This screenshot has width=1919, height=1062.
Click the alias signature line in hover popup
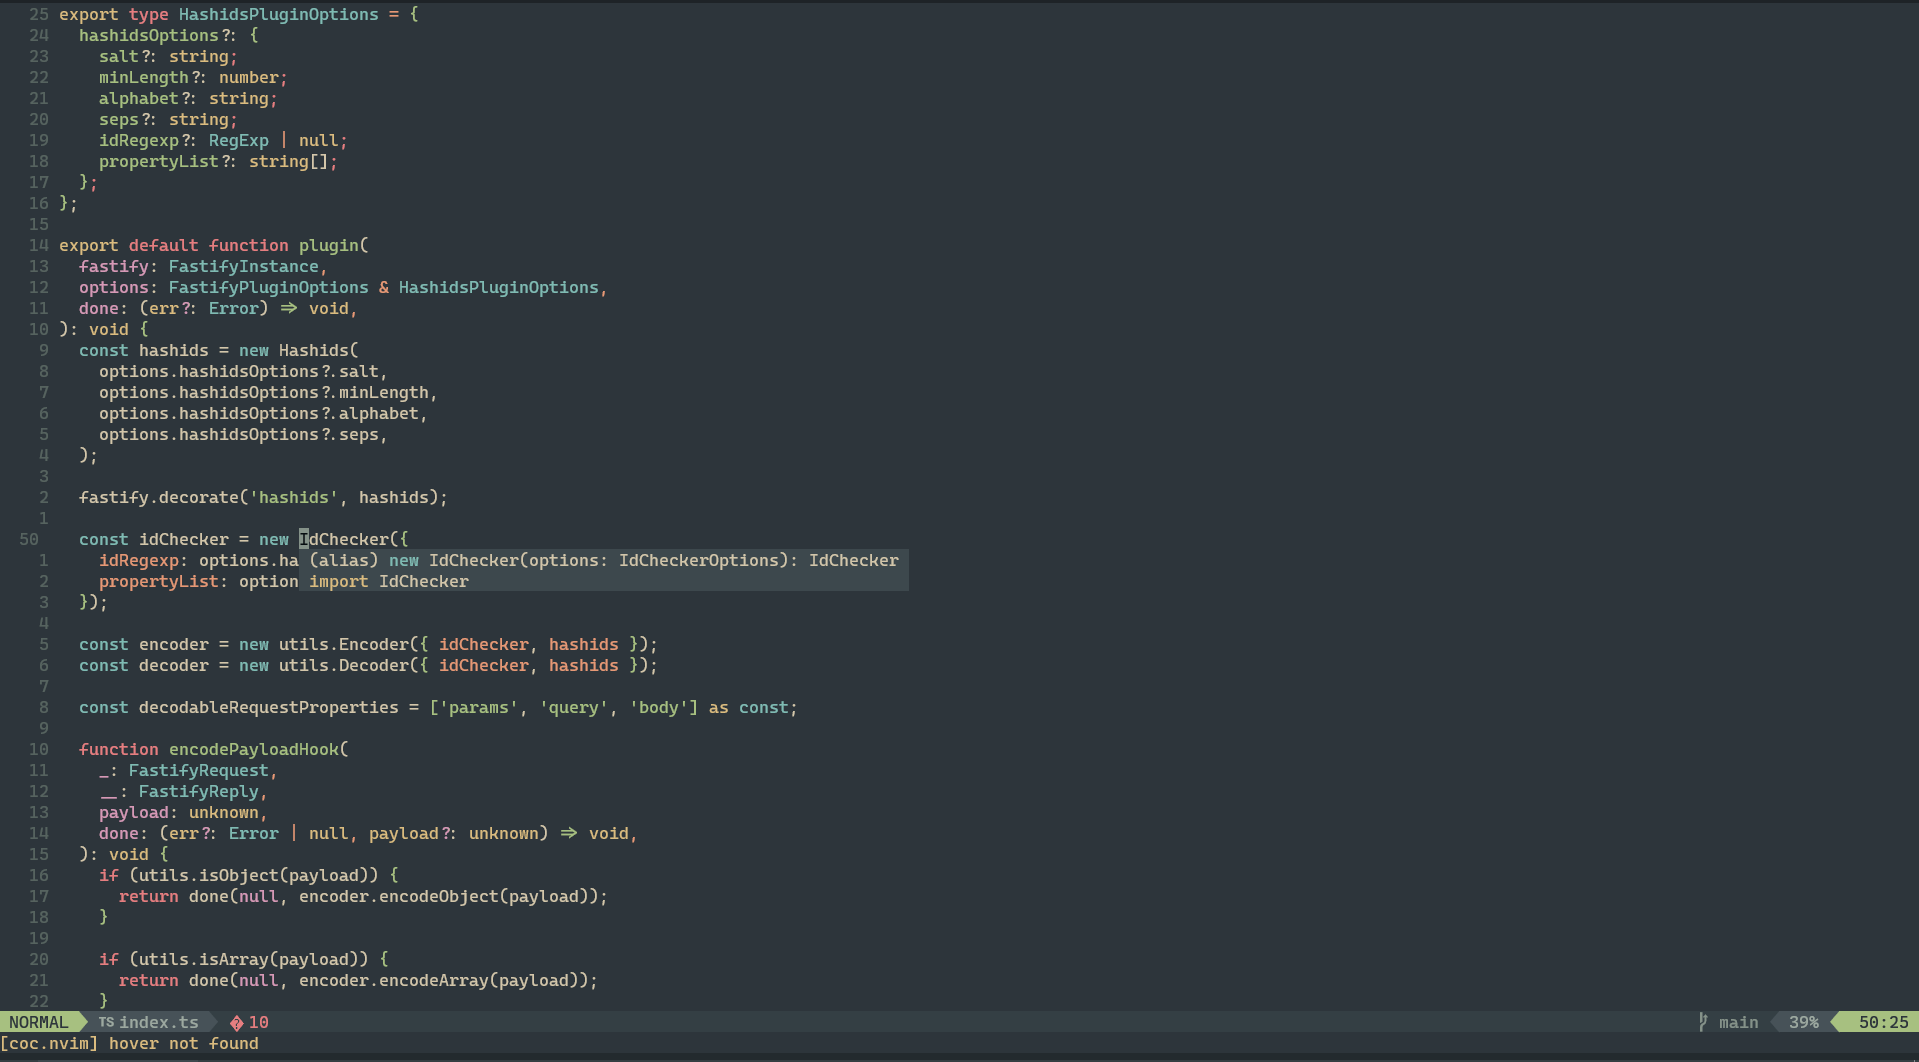coord(604,560)
